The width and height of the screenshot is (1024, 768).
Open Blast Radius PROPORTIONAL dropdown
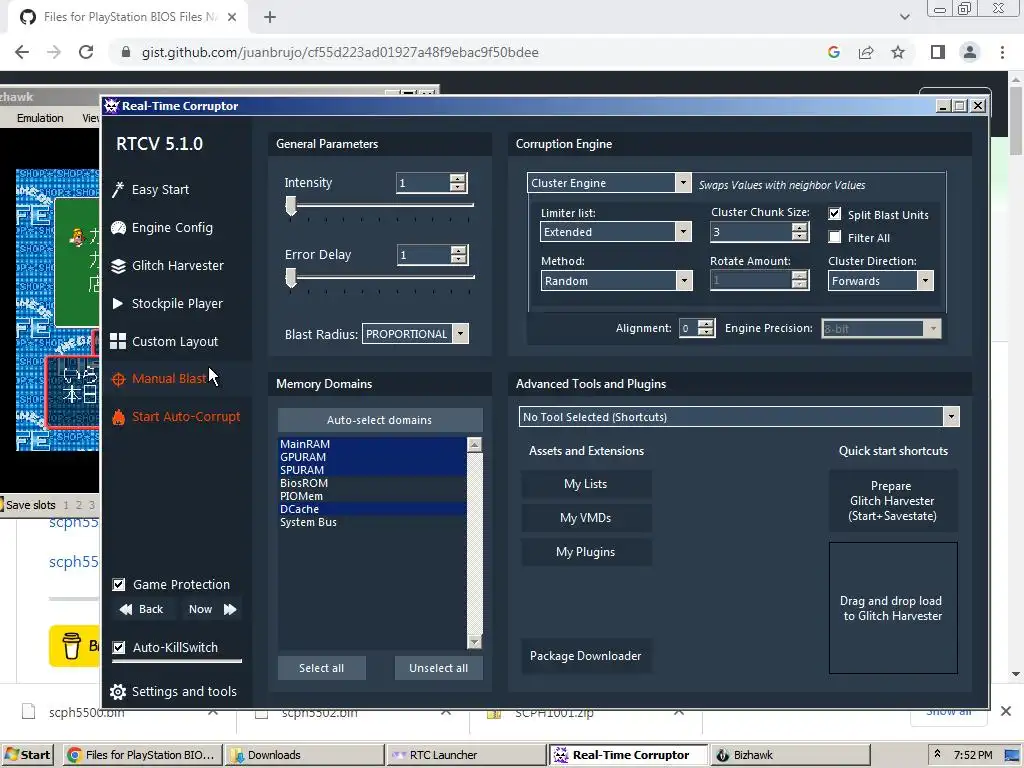tap(460, 334)
